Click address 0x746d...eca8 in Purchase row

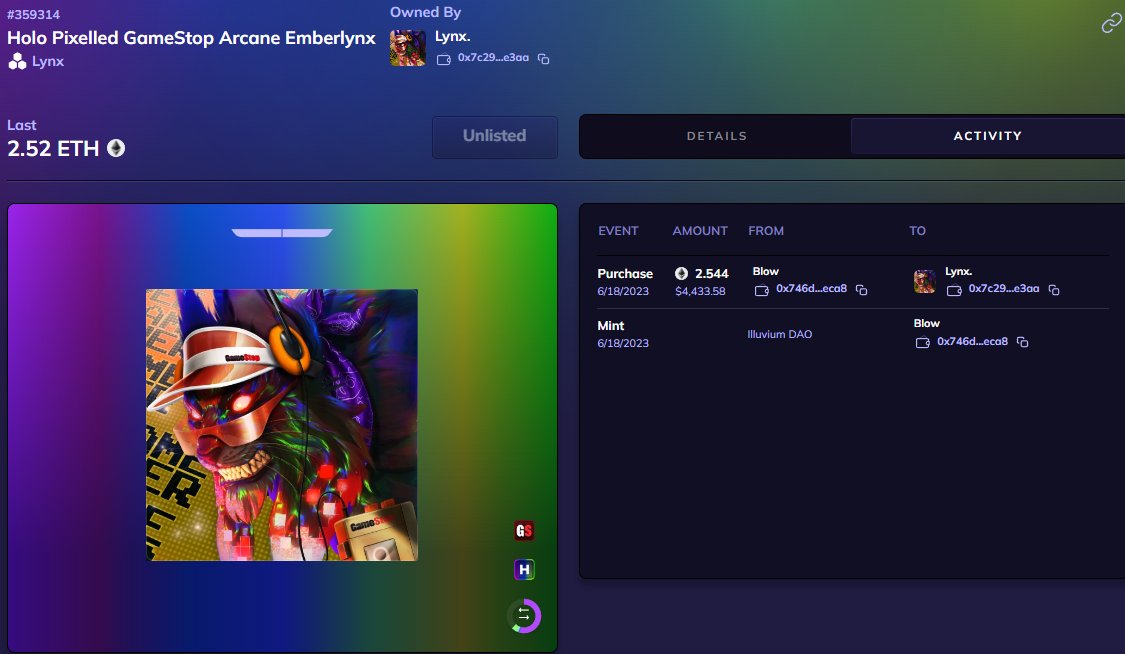pos(811,288)
